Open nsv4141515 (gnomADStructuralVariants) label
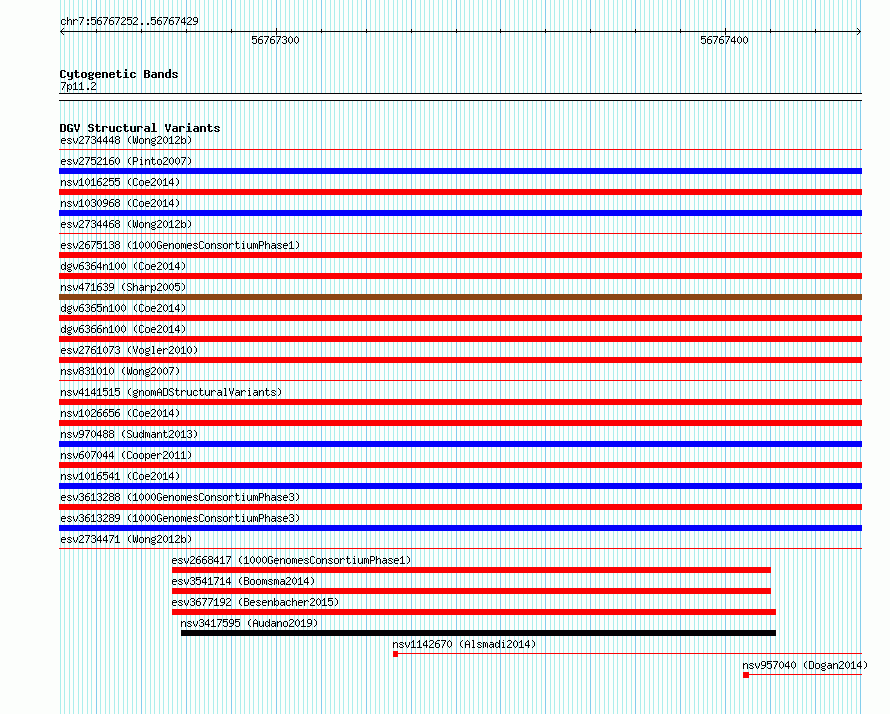The width and height of the screenshot is (890, 714). pyautogui.click(x=171, y=392)
